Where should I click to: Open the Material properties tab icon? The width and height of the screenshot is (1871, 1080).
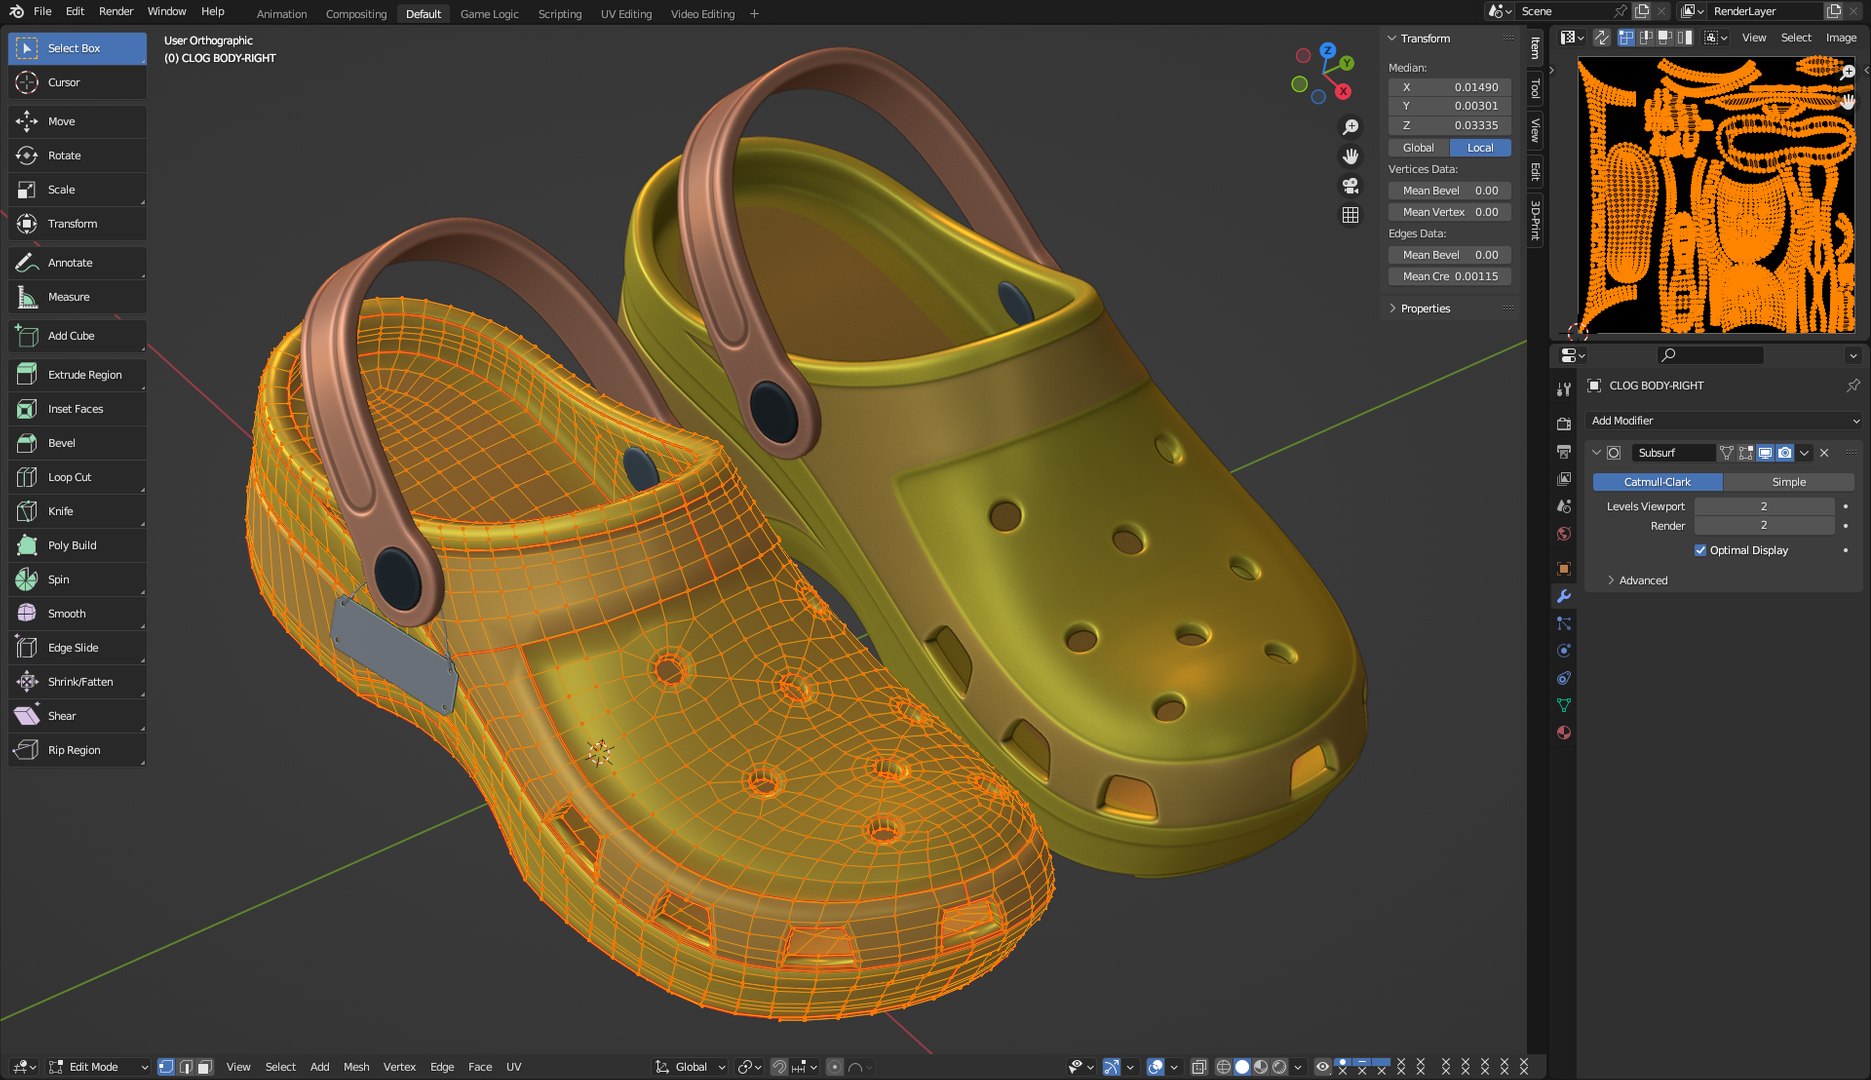pos(1564,733)
